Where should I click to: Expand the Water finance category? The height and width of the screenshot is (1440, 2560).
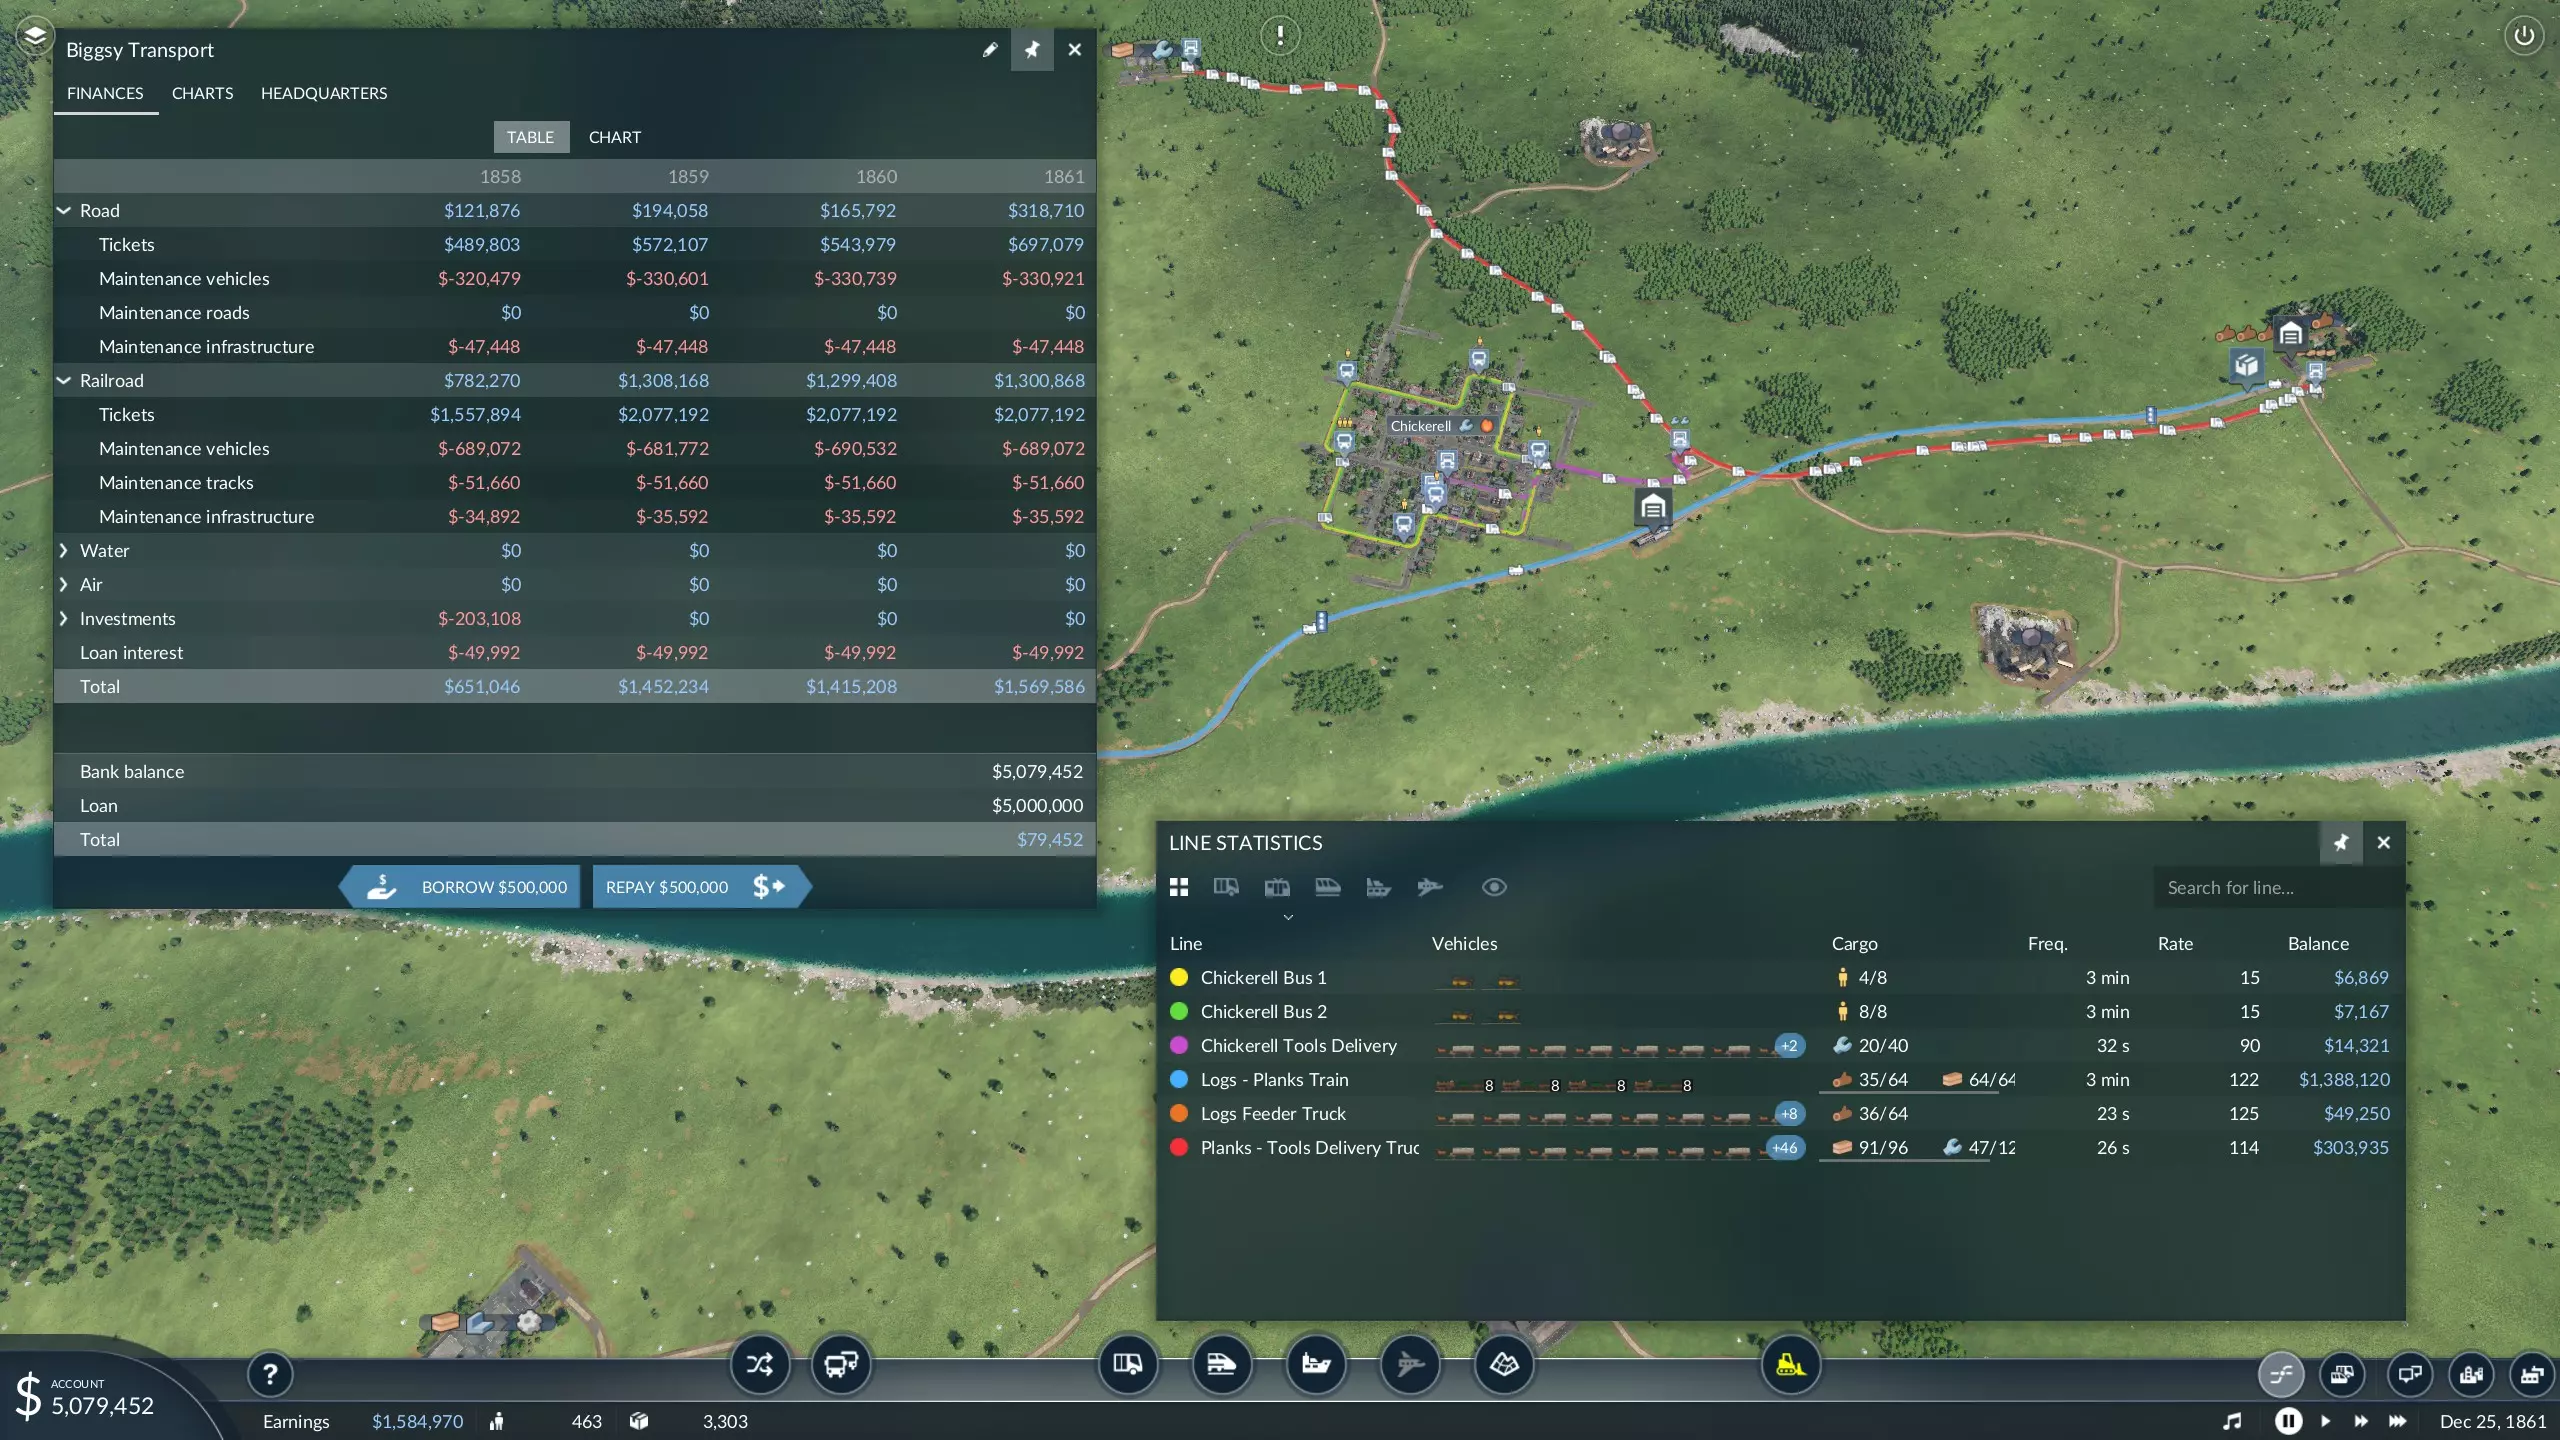point(64,551)
